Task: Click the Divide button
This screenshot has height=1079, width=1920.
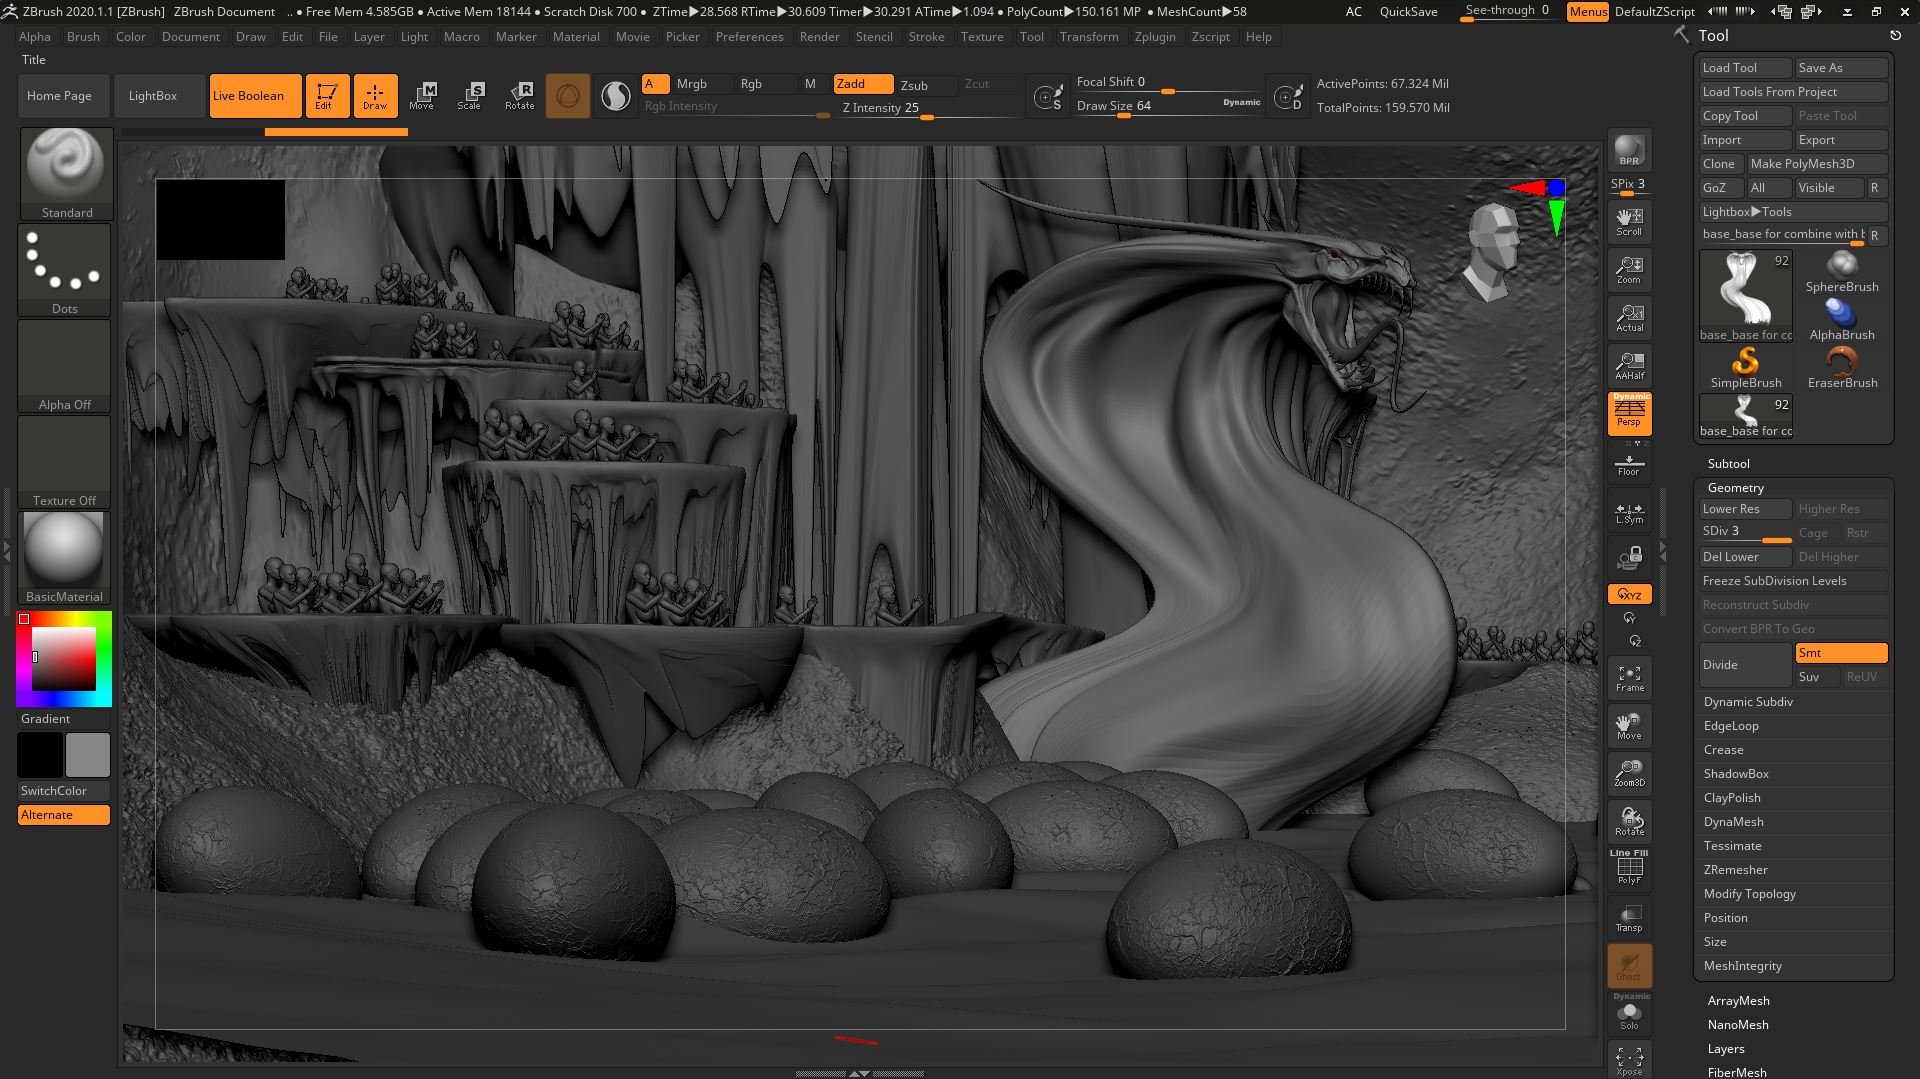Action: (1744, 665)
